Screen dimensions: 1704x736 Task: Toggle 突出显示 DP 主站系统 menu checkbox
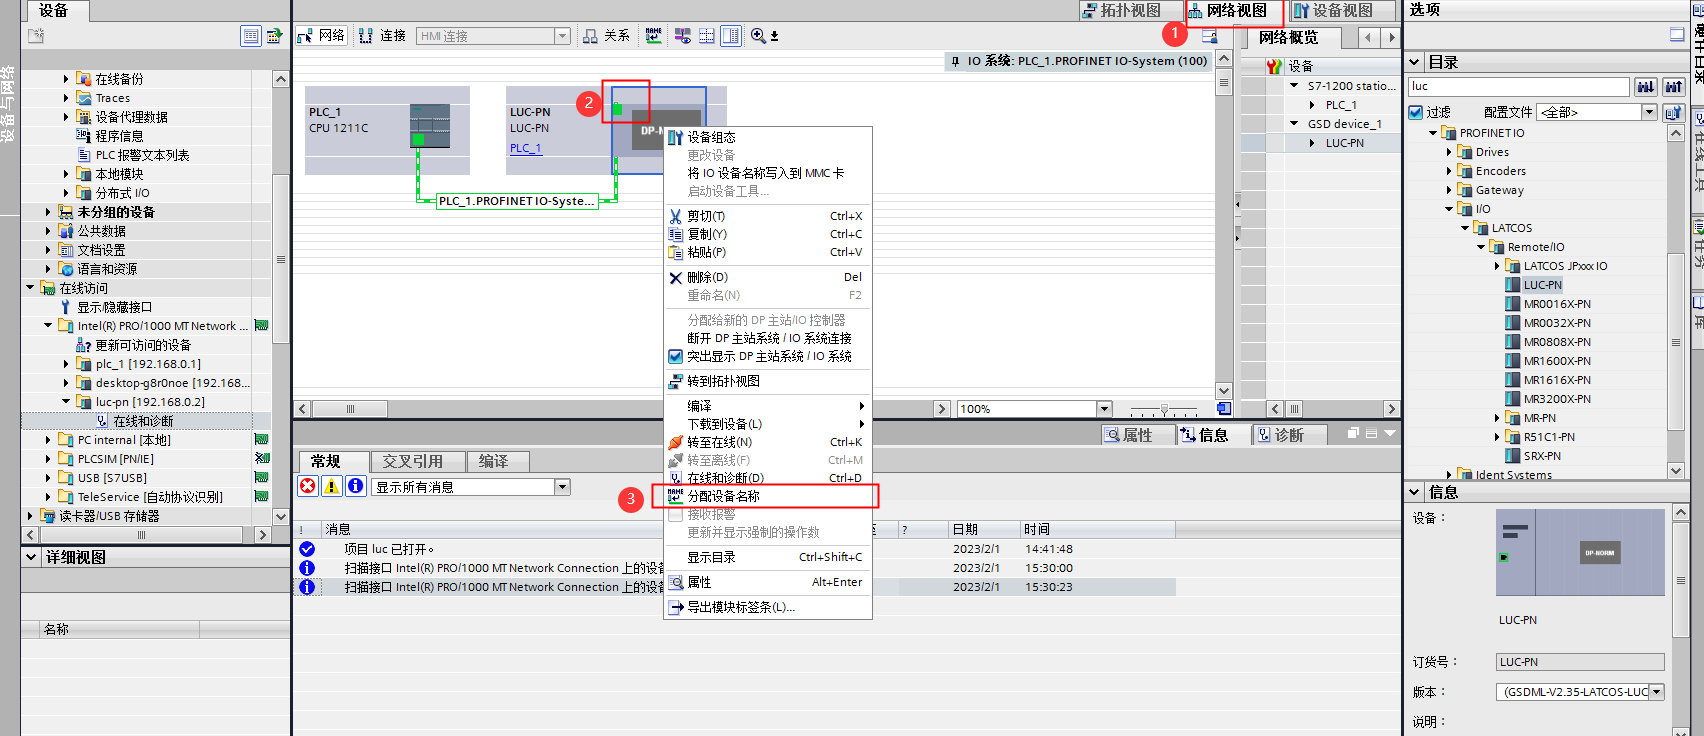676,356
